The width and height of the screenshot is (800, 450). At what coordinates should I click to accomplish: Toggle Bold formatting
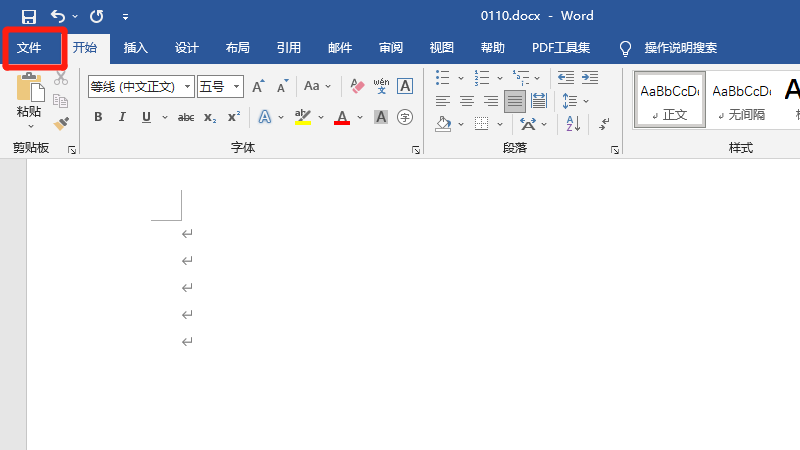pos(98,117)
